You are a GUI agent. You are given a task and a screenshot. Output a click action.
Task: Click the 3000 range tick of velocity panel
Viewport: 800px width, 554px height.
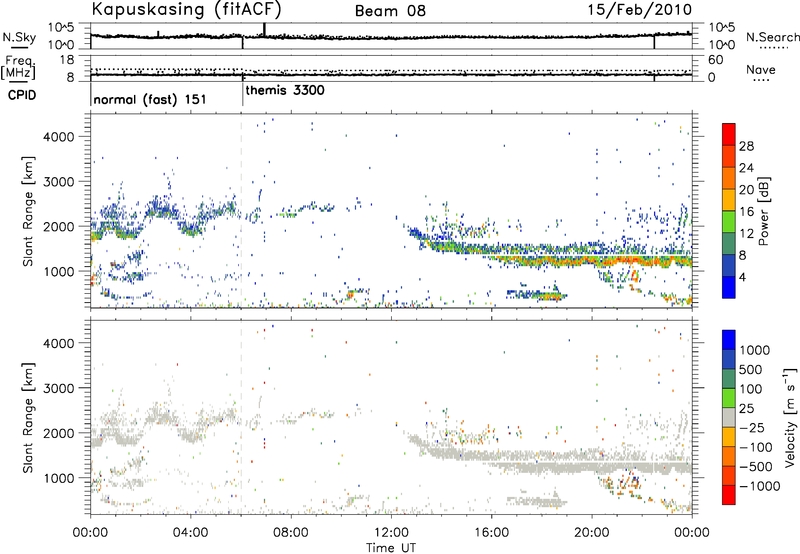tap(58, 388)
